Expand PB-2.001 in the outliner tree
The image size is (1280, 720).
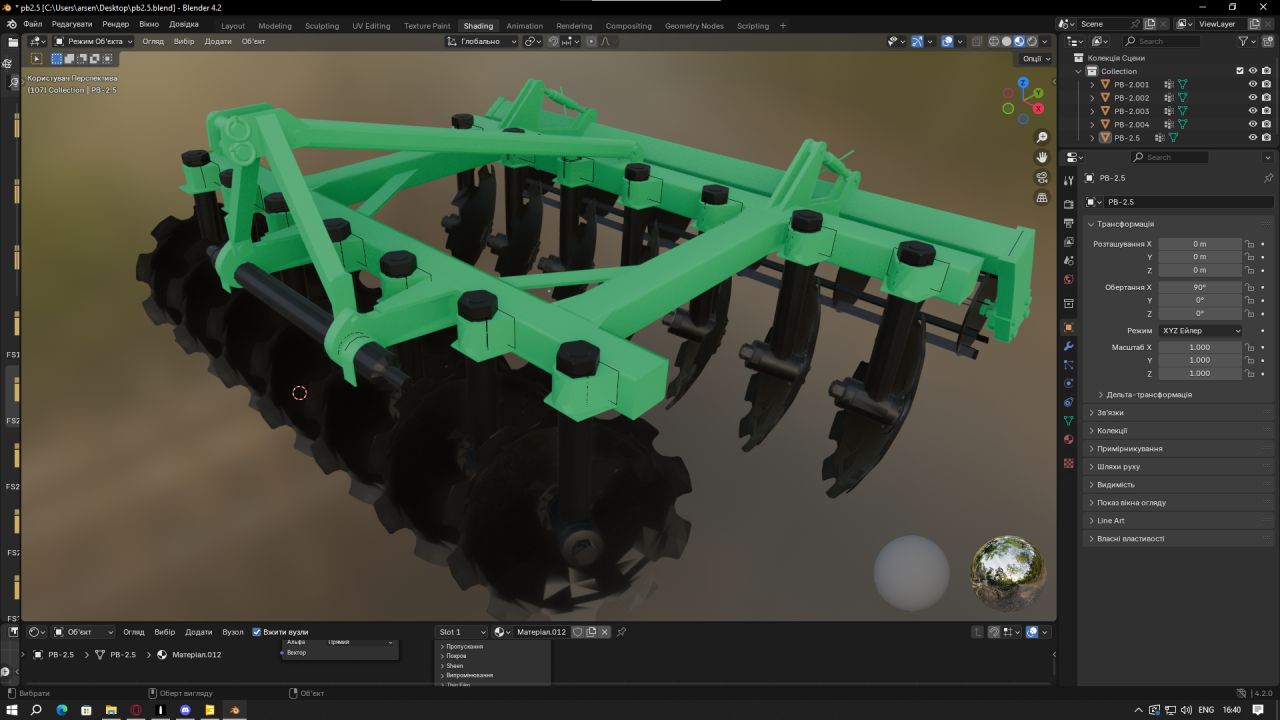click(x=1092, y=85)
